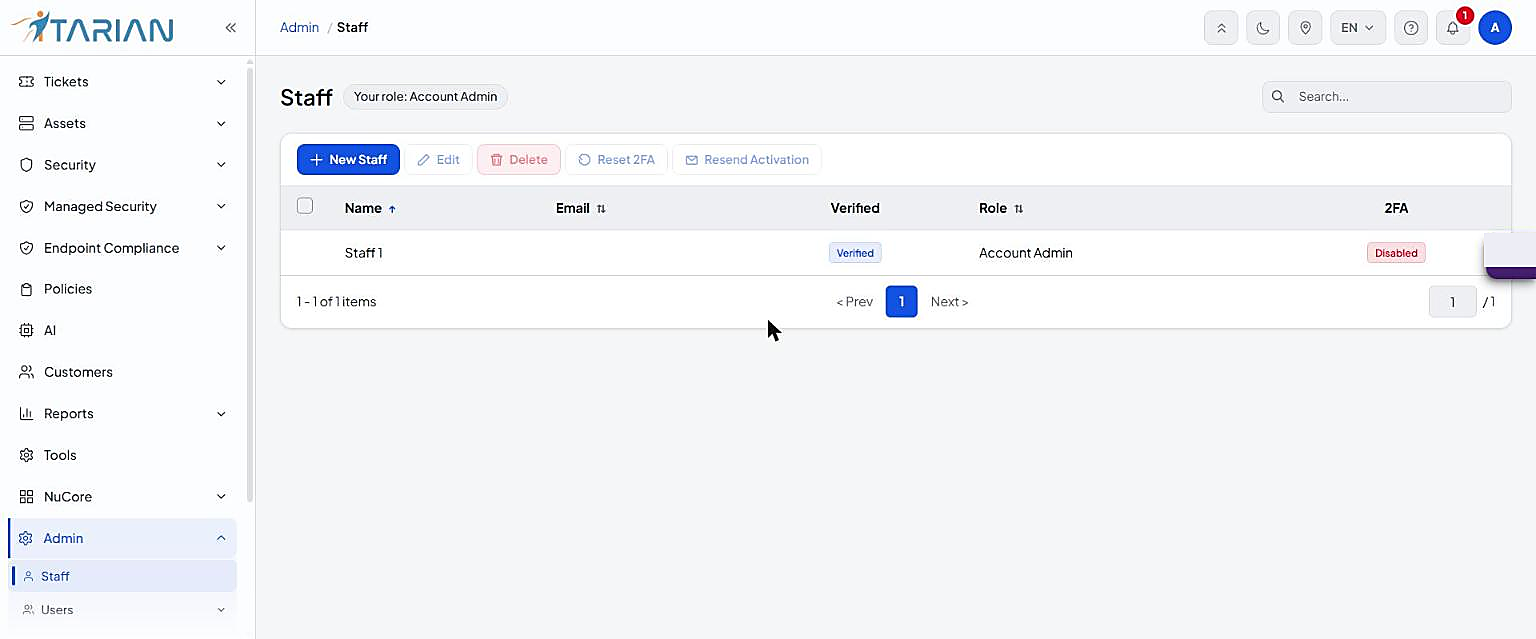Viewport: 1536px width, 639px height.
Task: Click the Disabled 2FA badge
Action: [1396, 253]
